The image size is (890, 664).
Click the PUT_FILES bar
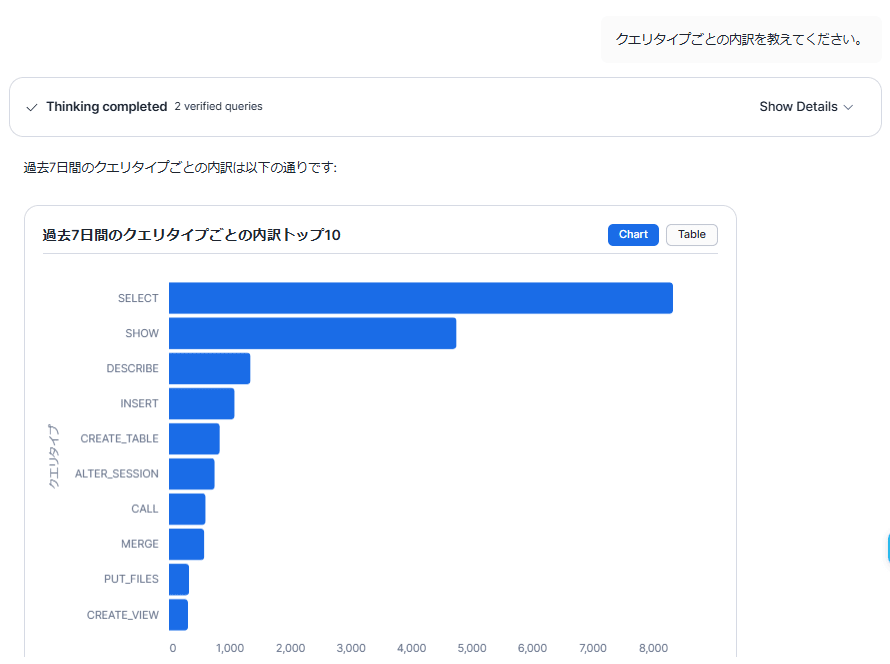click(179, 579)
